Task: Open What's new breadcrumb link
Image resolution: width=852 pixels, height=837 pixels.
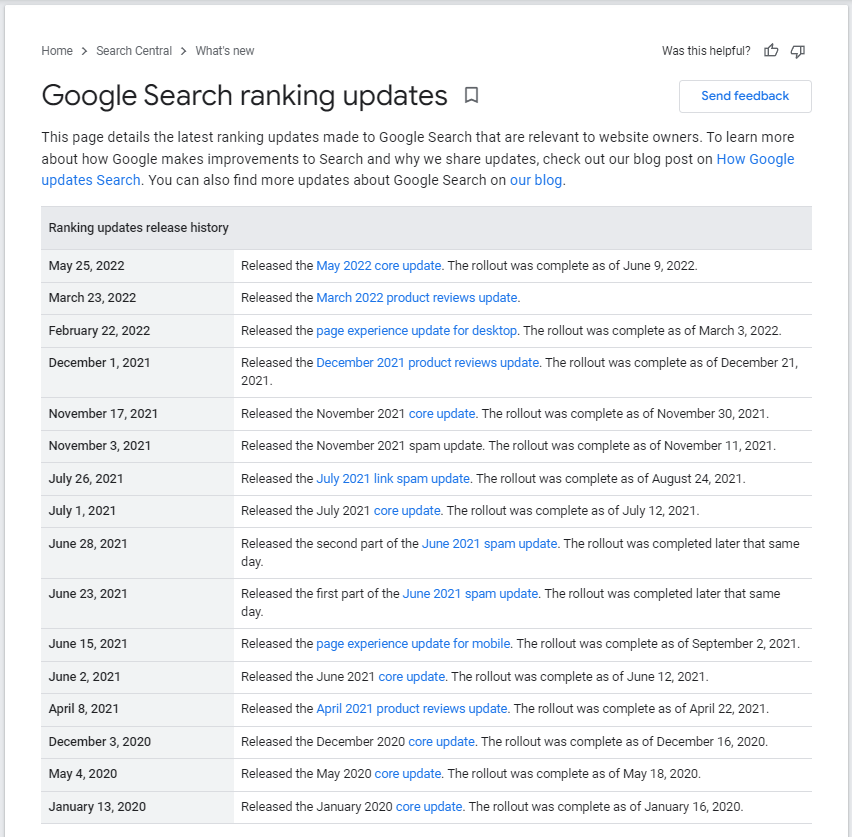Action: (x=224, y=51)
